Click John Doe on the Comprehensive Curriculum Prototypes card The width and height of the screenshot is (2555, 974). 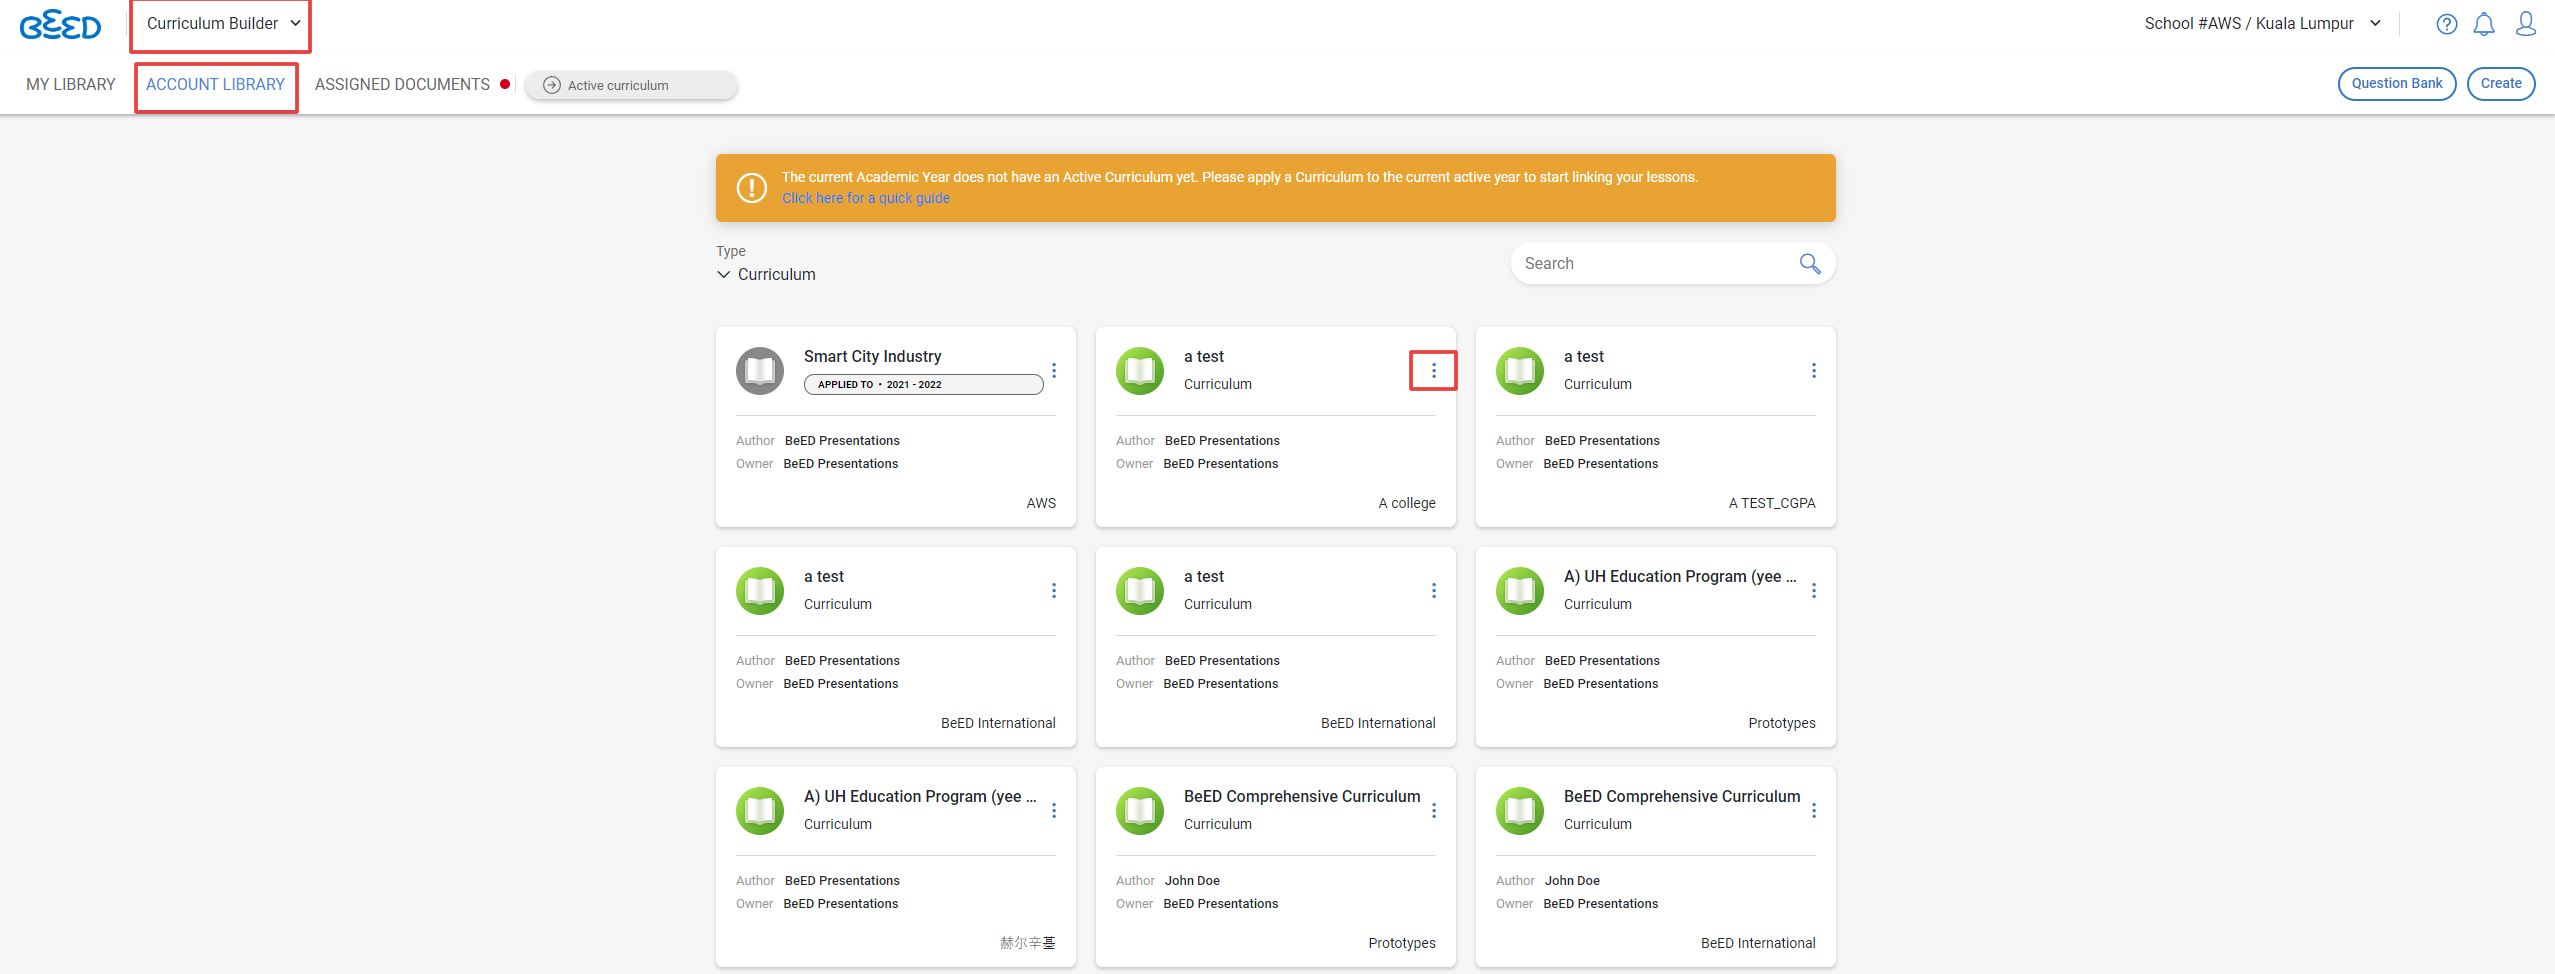(1192, 881)
